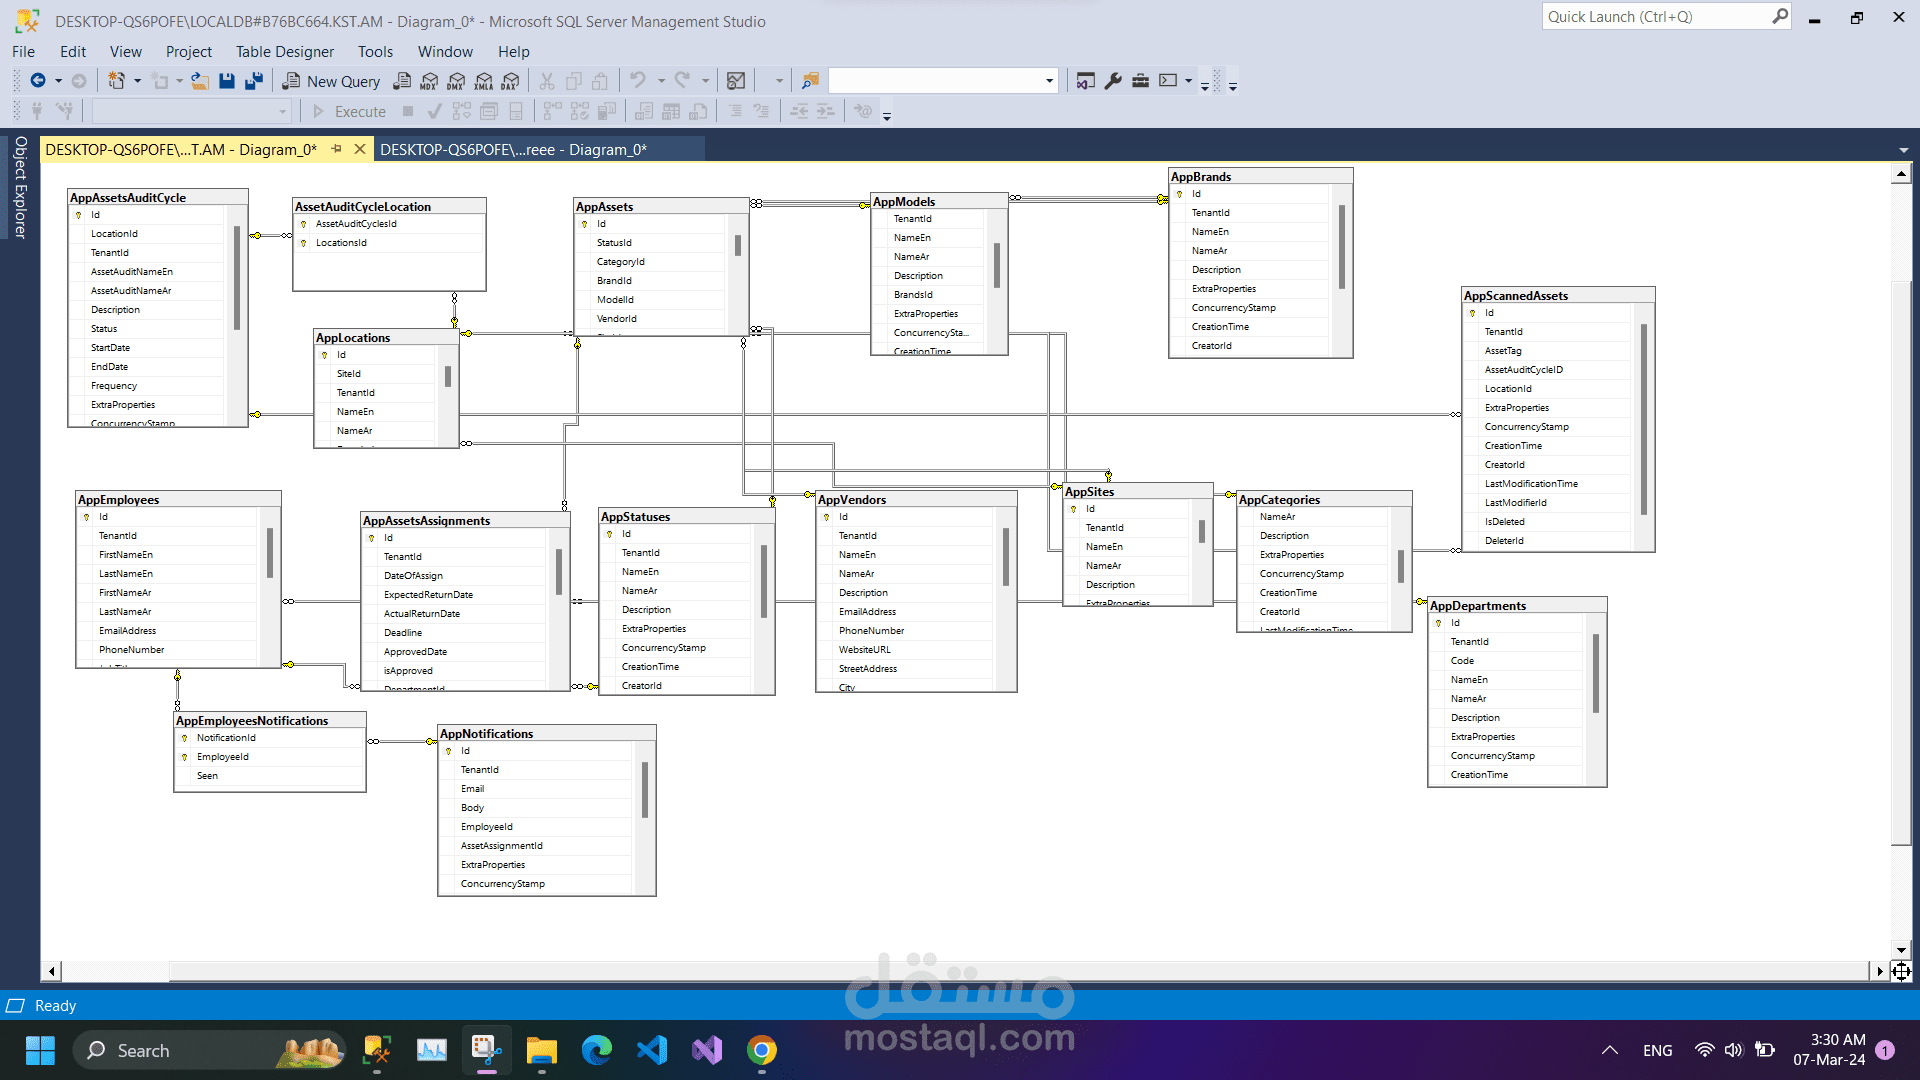The height and width of the screenshot is (1080, 1920).
Task: Click the Open File folder icon
Action: click(x=200, y=81)
